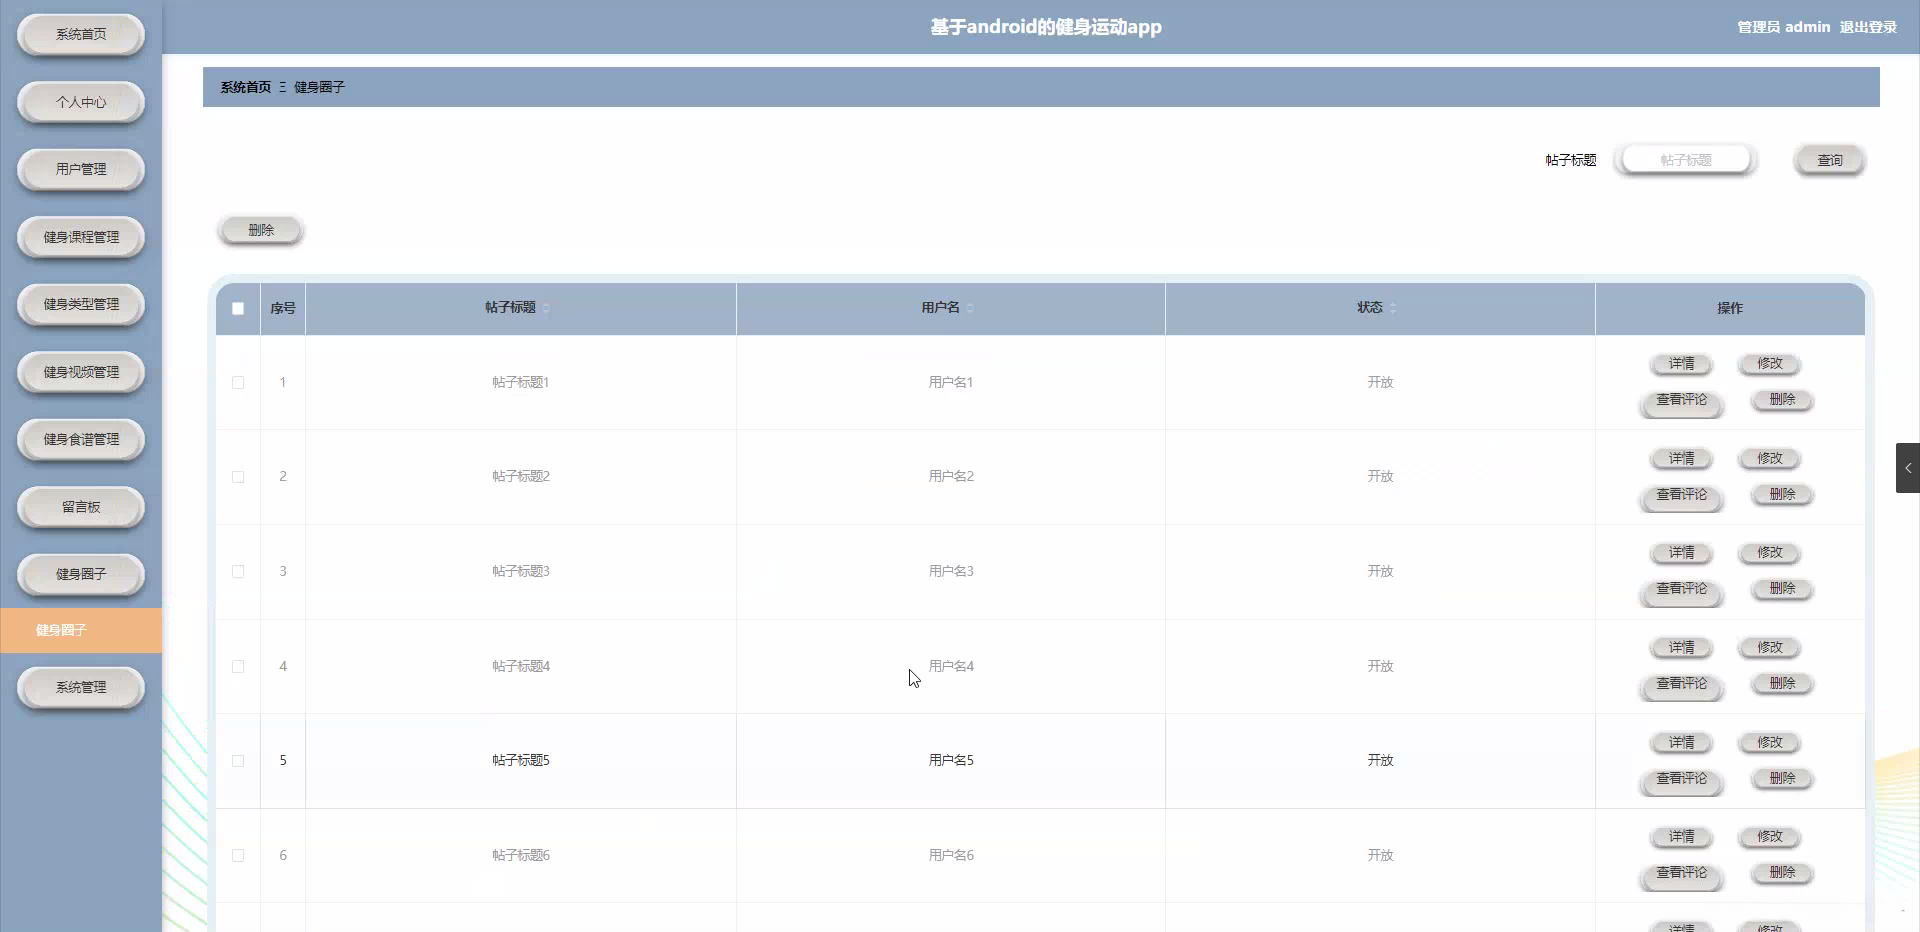Image resolution: width=1920 pixels, height=932 pixels.
Task: Remove 帖子标题4 using its 删除 button
Action: click(x=1782, y=684)
